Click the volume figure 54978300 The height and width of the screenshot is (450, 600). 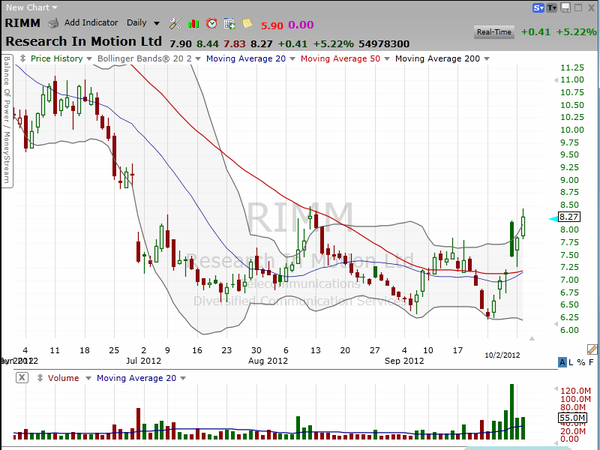point(384,44)
